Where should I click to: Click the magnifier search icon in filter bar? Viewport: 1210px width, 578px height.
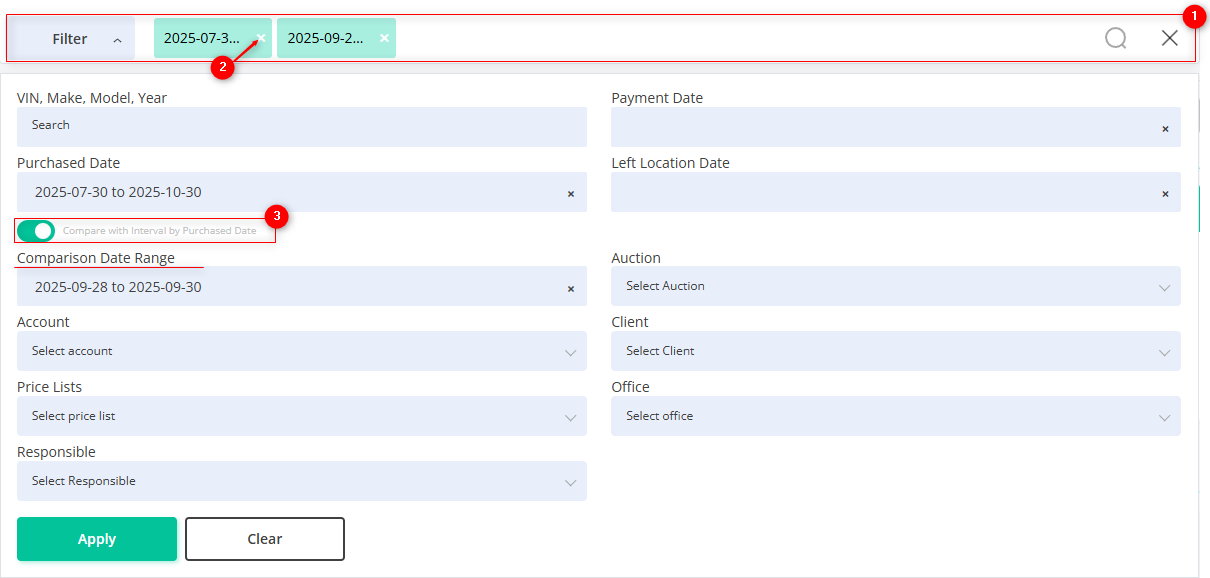tap(1115, 39)
